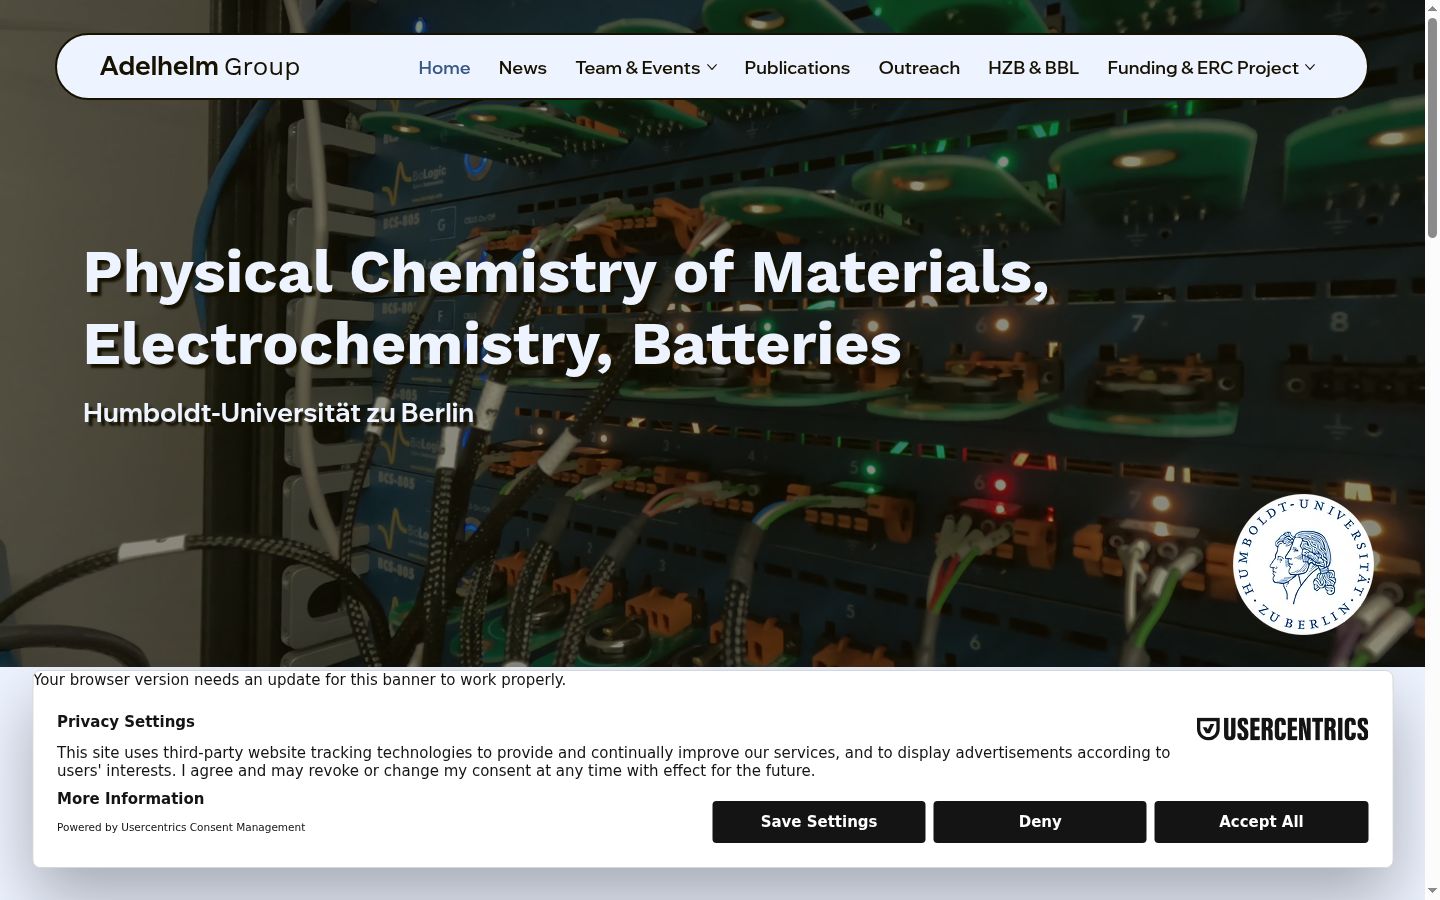The width and height of the screenshot is (1440, 900).
Task: Open the Publications page
Action: tap(797, 67)
